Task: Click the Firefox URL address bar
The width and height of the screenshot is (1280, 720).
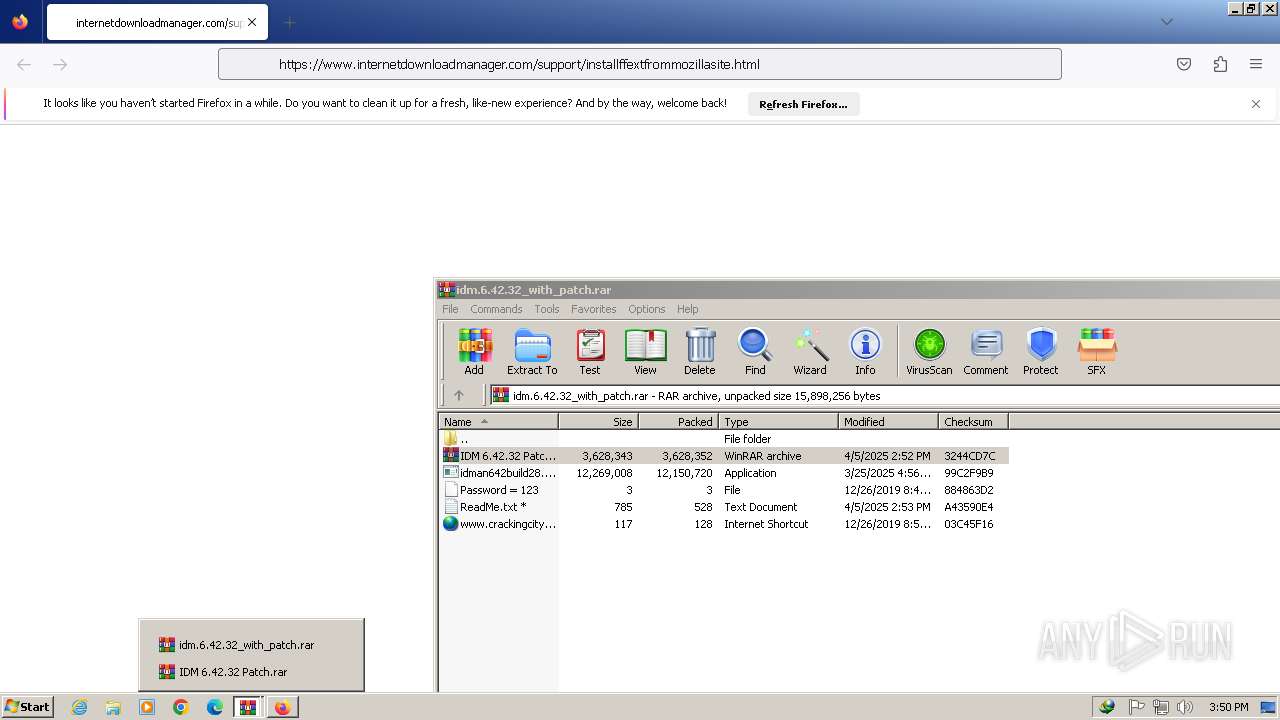Action: tap(640, 64)
